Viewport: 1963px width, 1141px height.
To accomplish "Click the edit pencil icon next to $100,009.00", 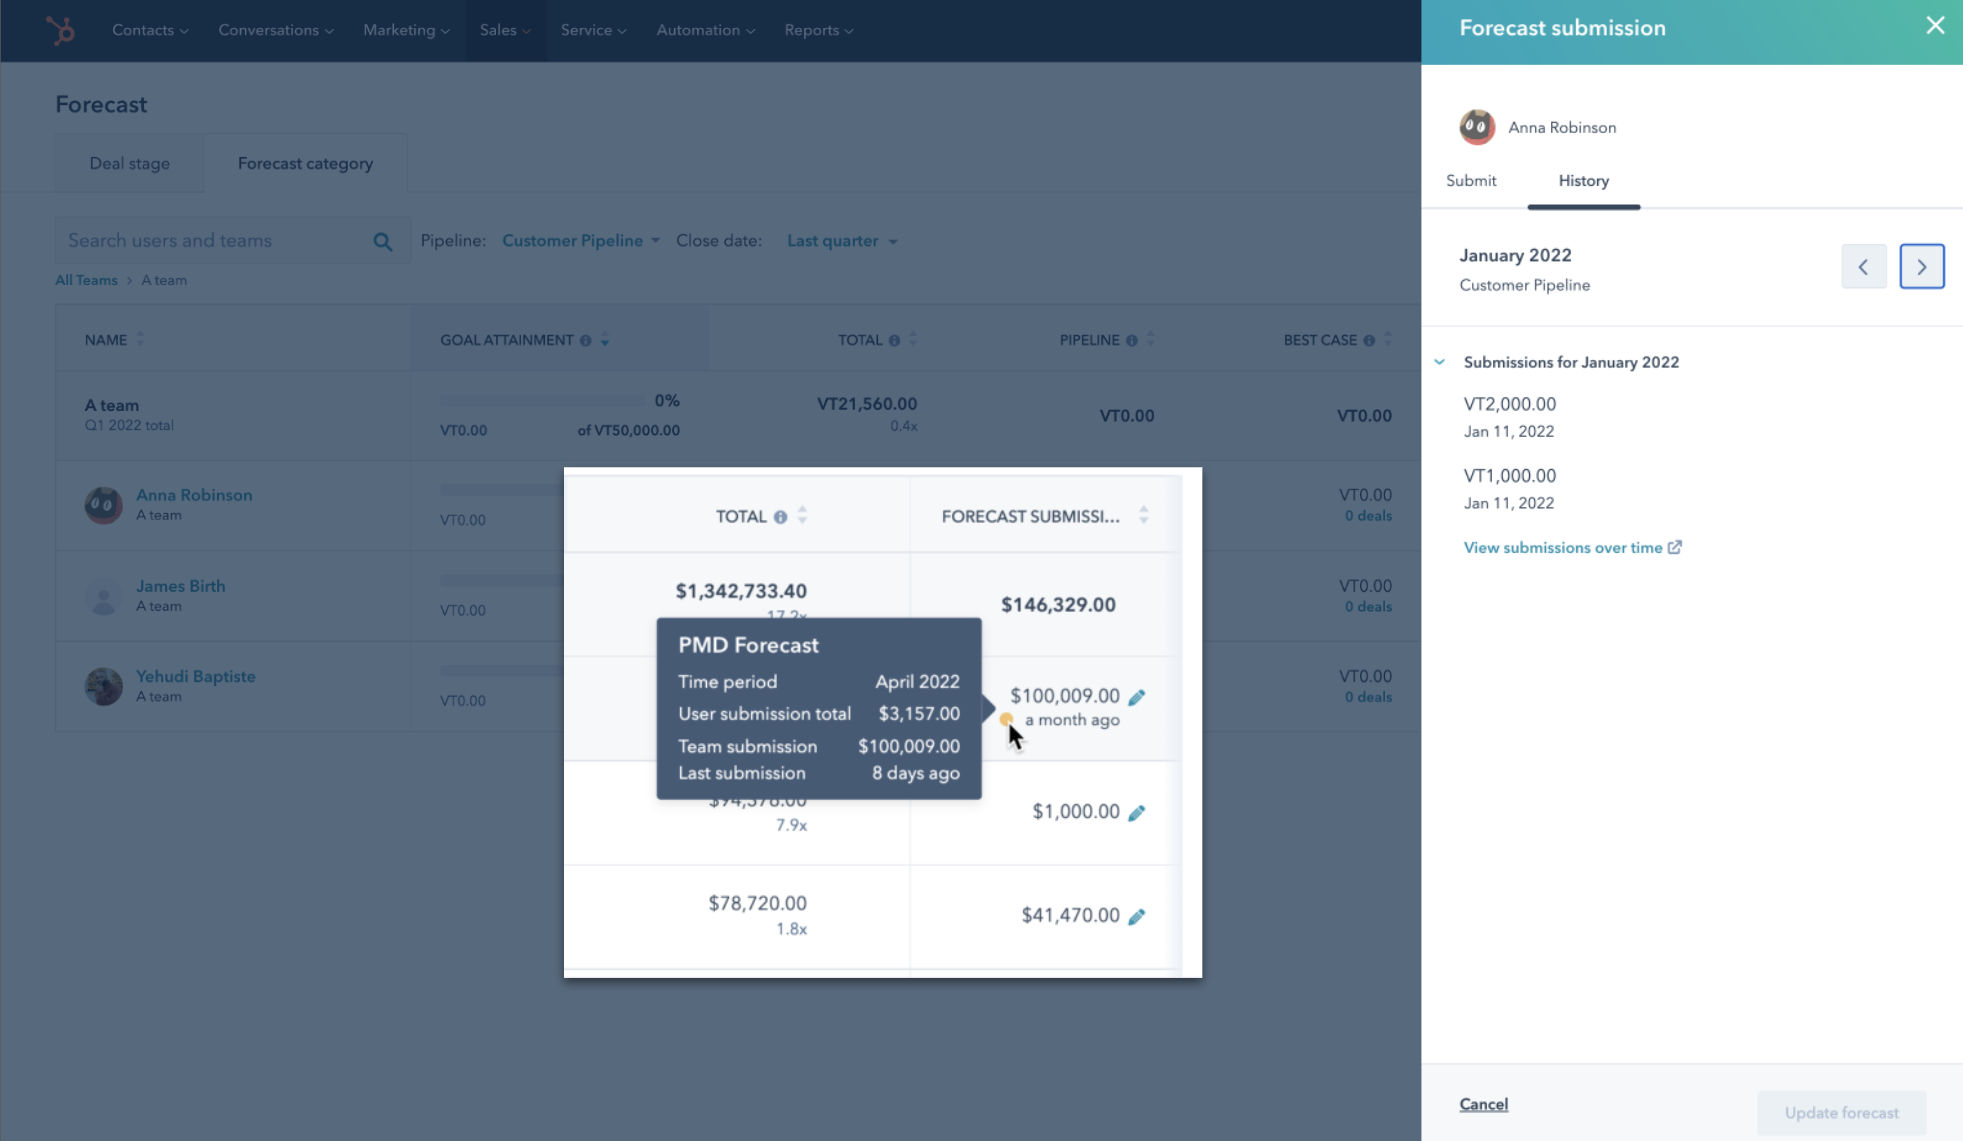I will 1138,695.
